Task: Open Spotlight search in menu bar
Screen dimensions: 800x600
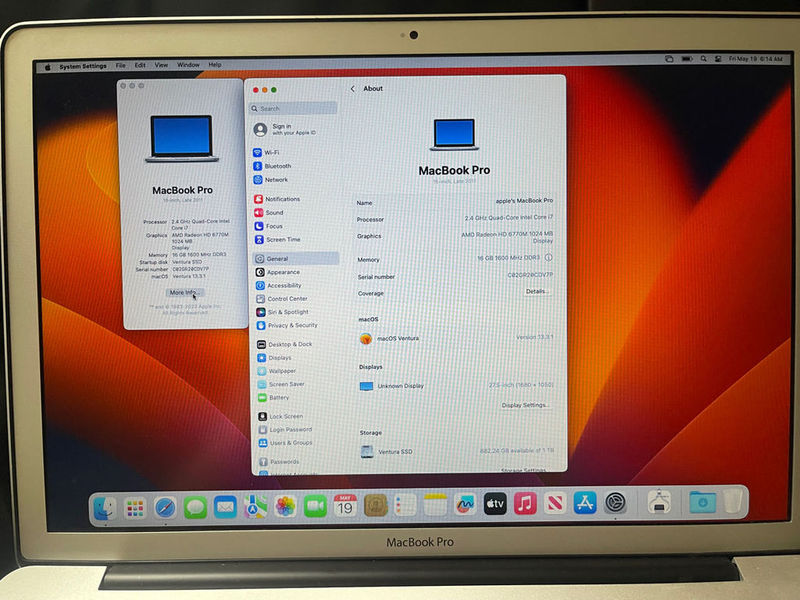Action: coord(704,59)
